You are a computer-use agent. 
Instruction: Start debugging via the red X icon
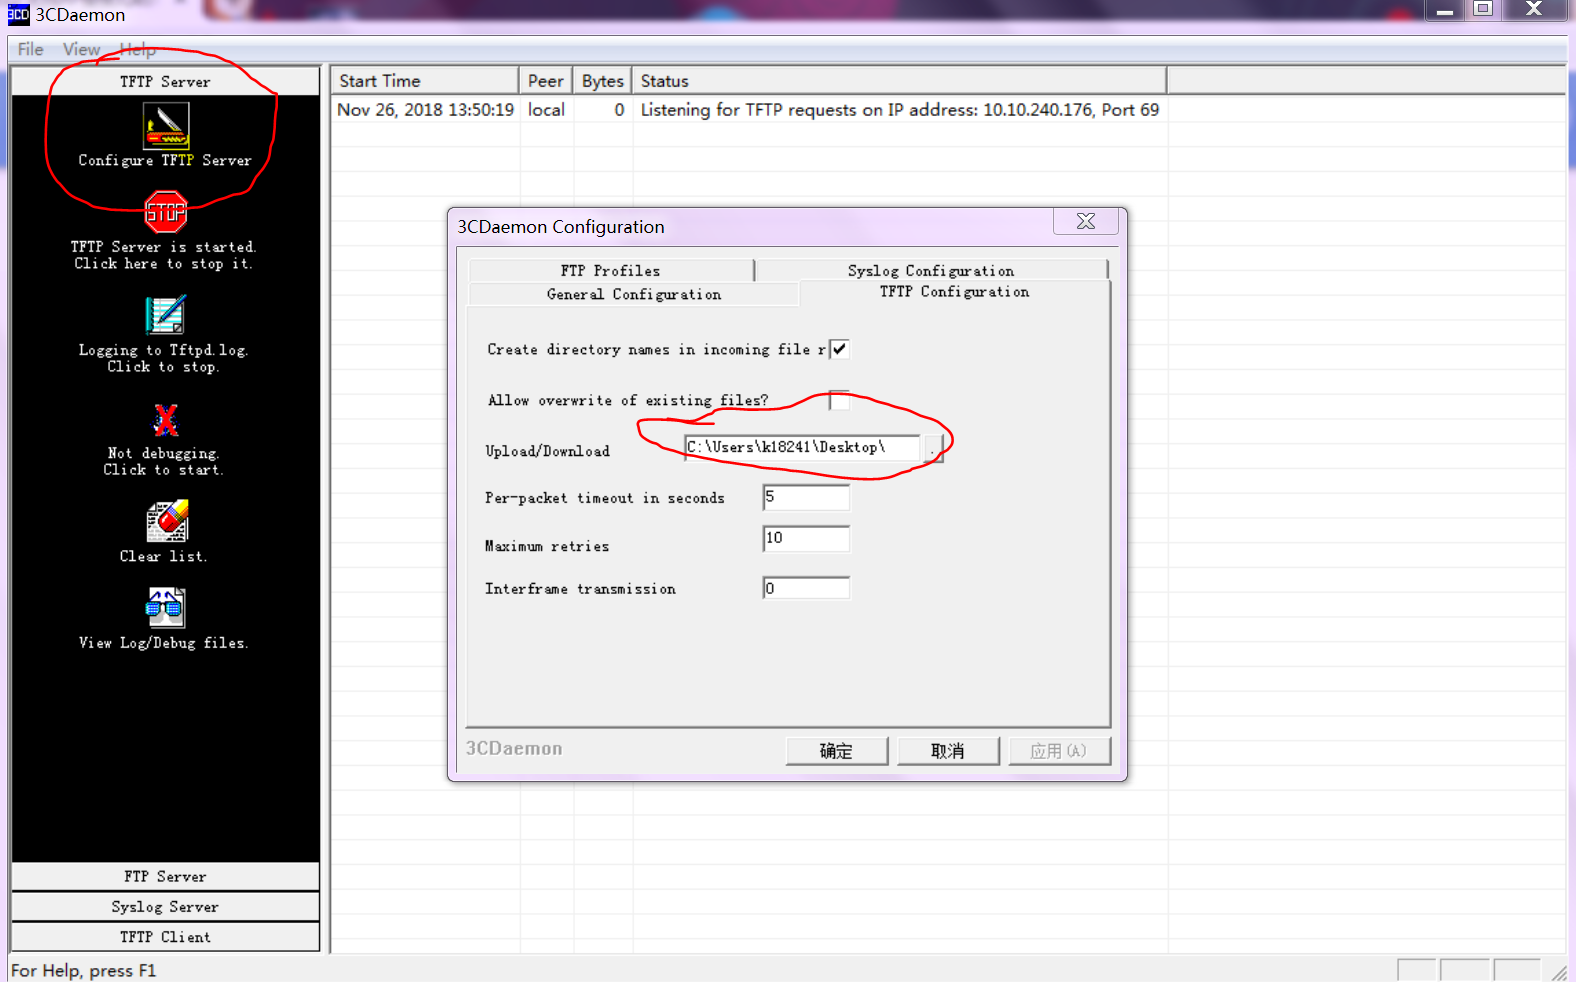(166, 420)
